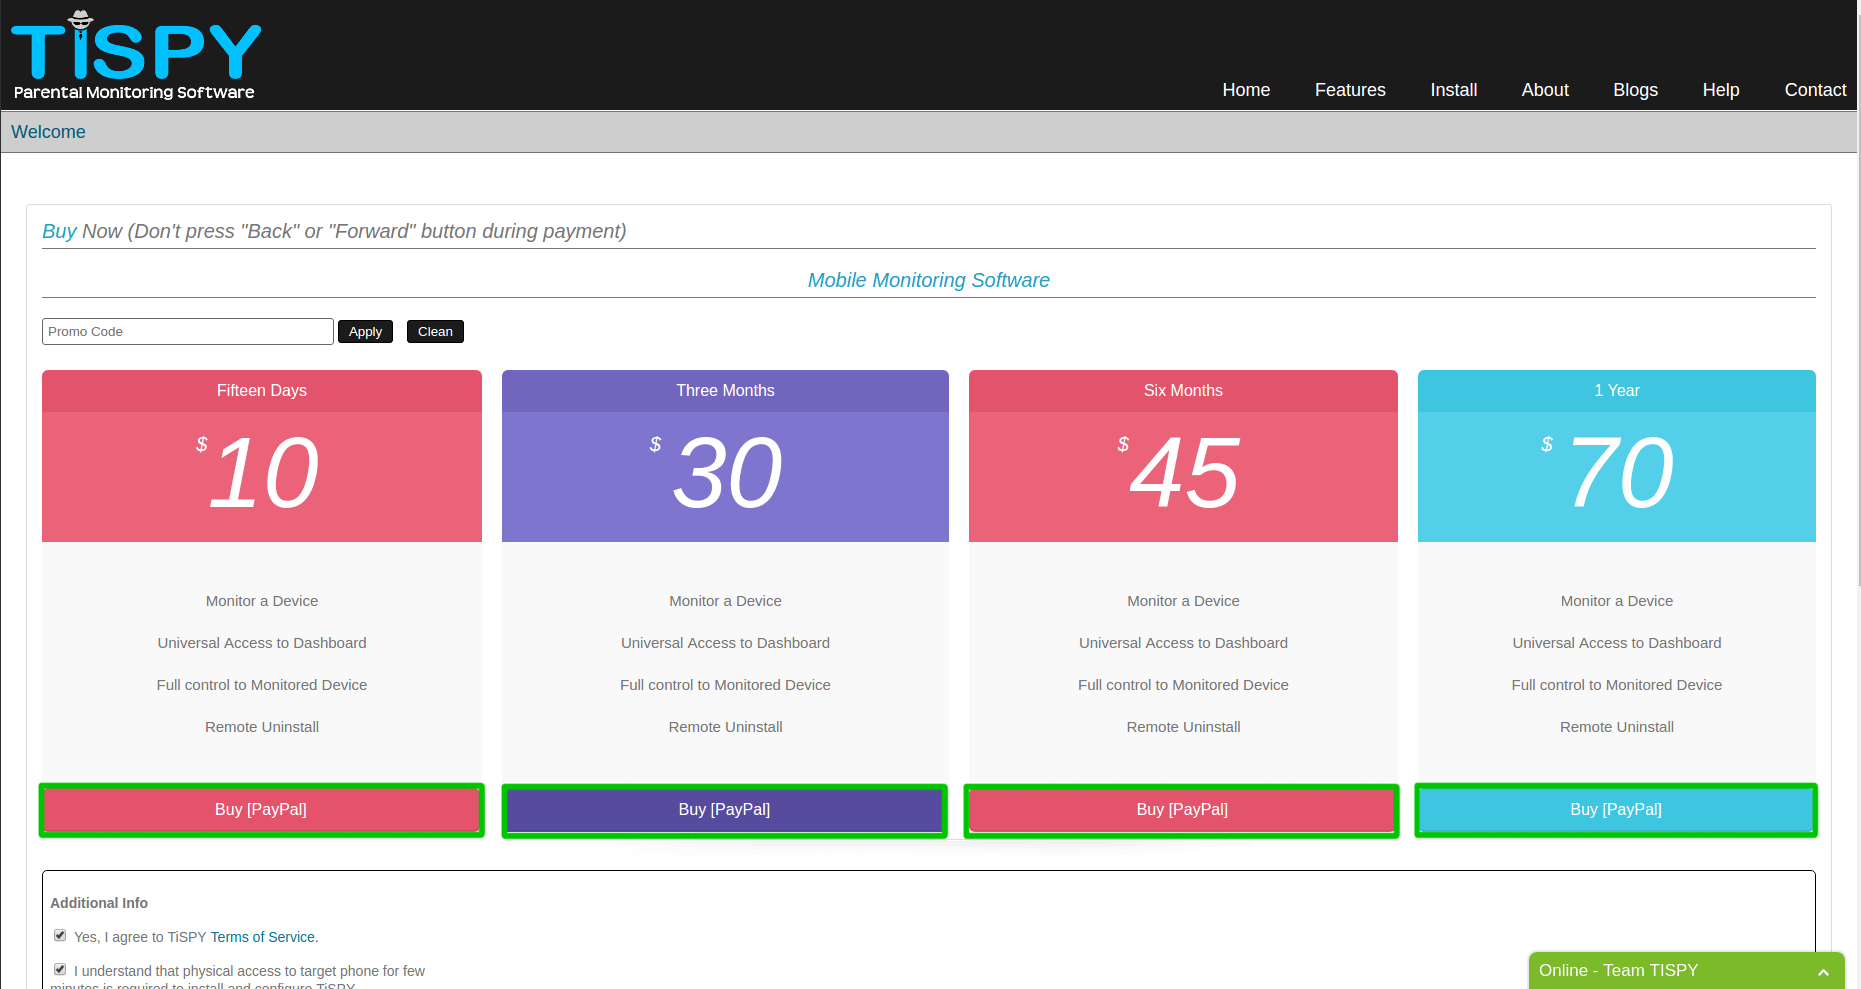Open the Home menu item
This screenshot has width=1861, height=989.
point(1246,90)
